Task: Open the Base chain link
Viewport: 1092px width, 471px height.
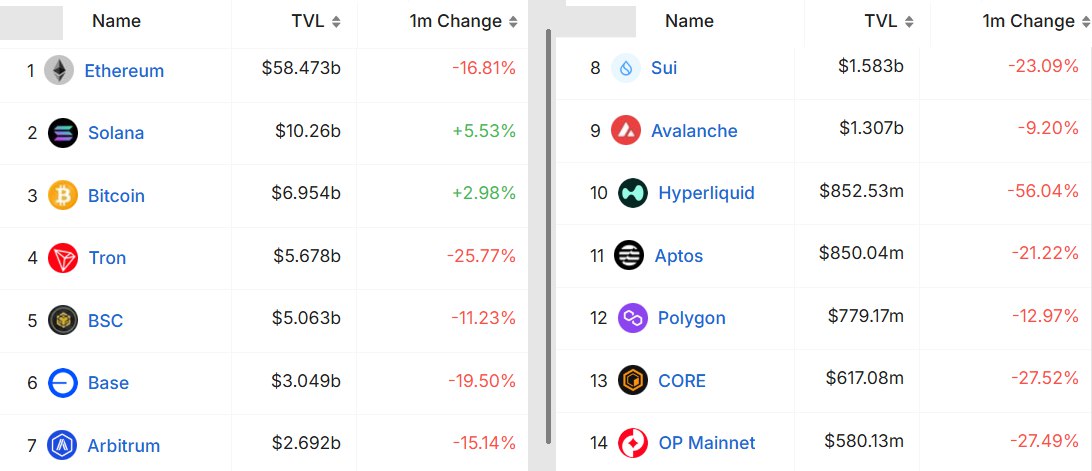Action: tap(107, 383)
